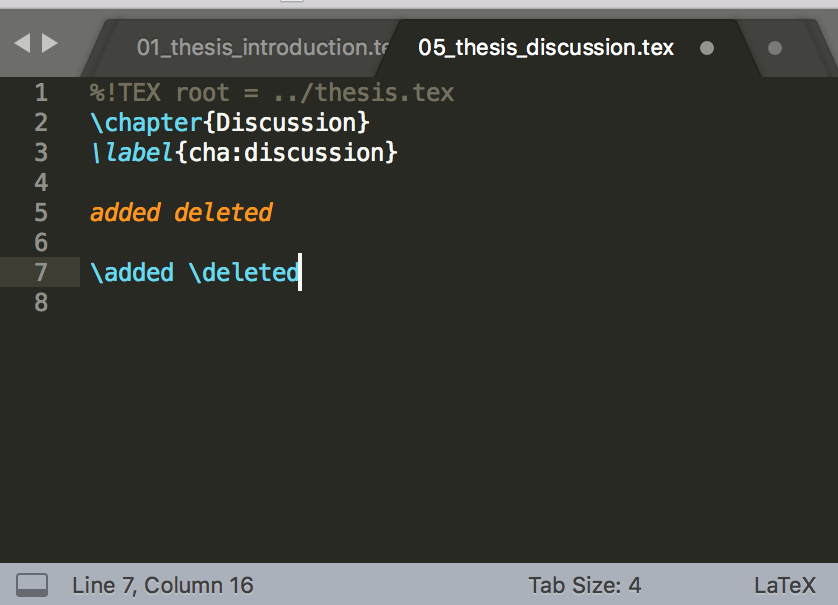Click unsaved dot on 05_thesis_discussion.tex tab

pyautogui.click(x=707, y=48)
